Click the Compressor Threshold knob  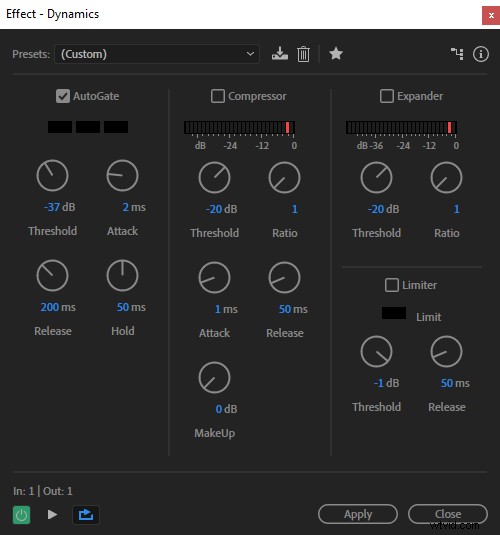(214, 177)
